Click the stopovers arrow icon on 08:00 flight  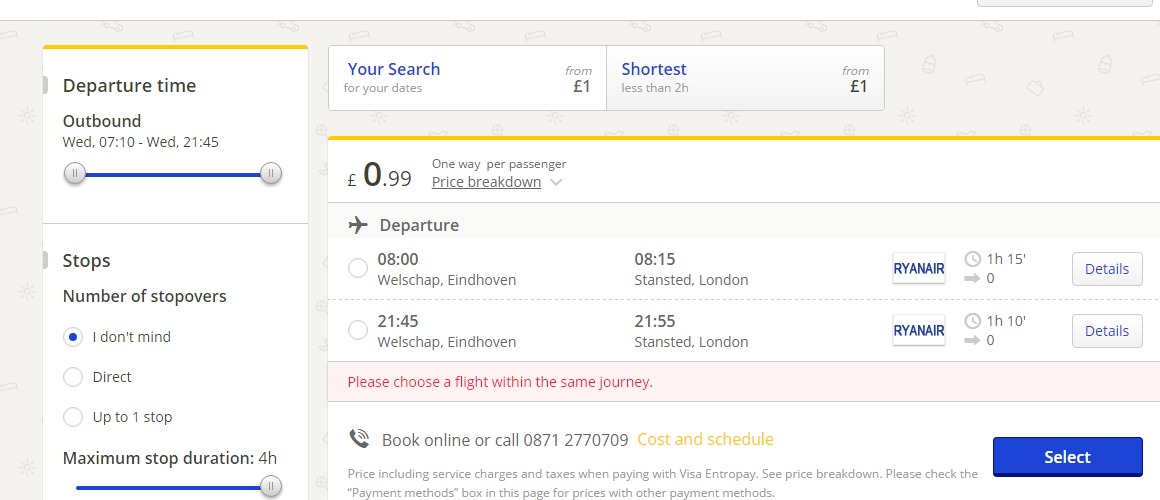pyautogui.click(x=973, y=279)
